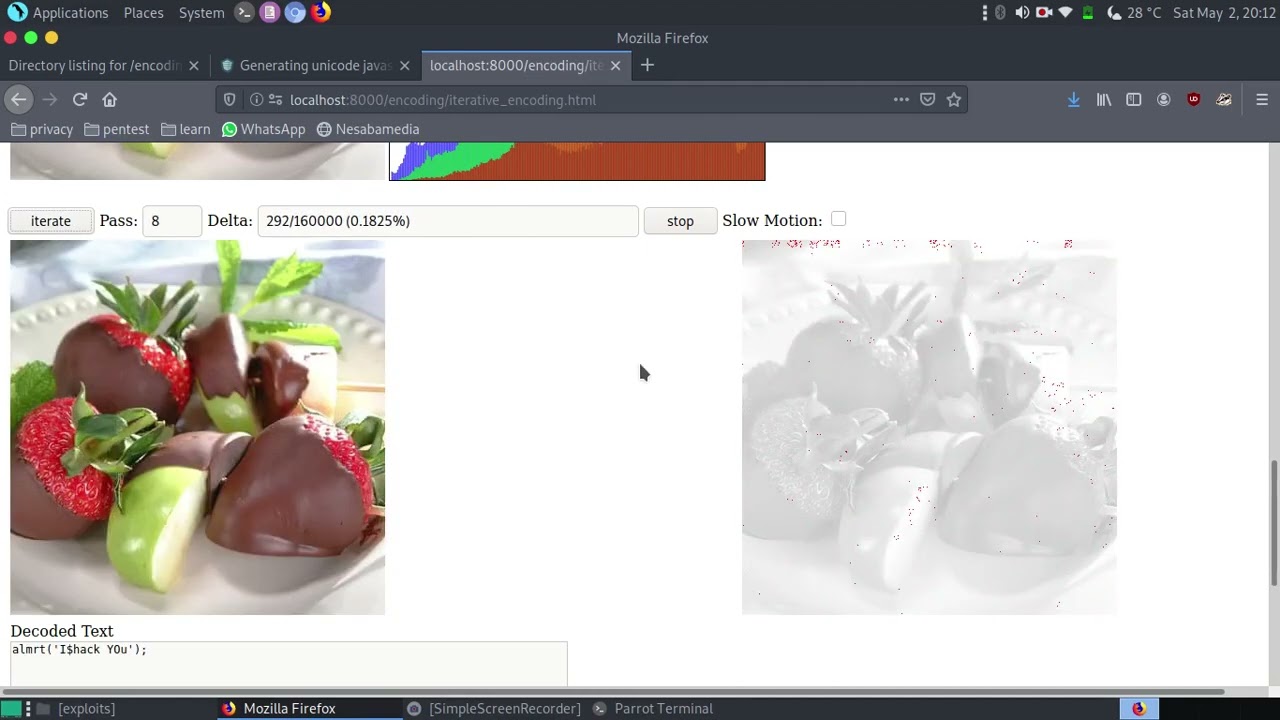Enable the Slow Motion checkbox
Image resolution: width=1280 pixels, height=720 pixels.
838,219
